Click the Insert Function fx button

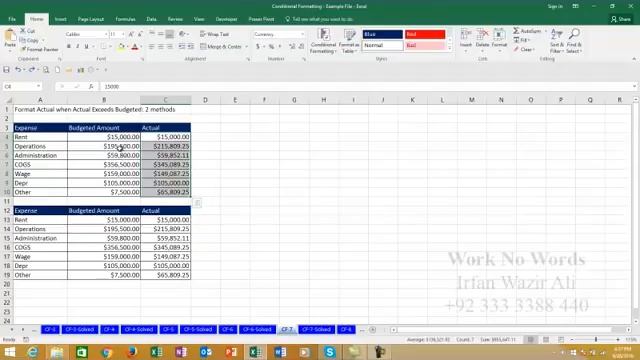[91, 87]
